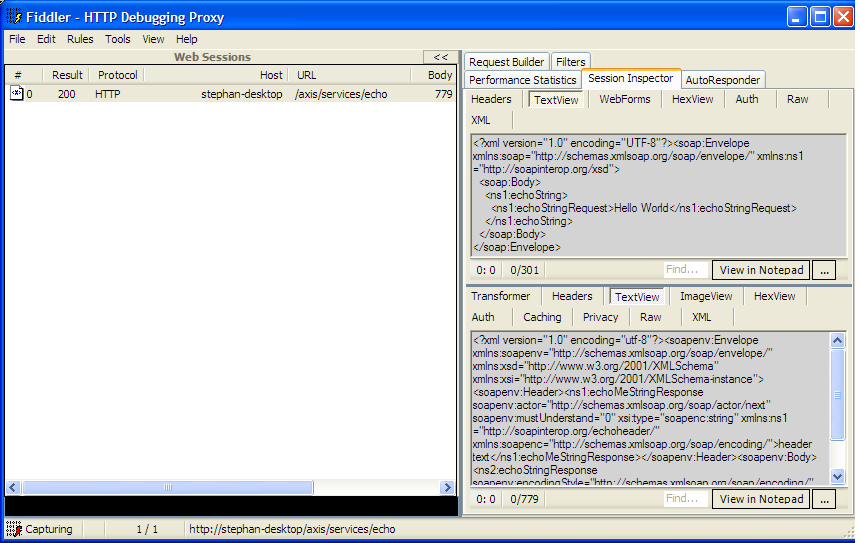Click request pane View in Notepad button
Viewport: 860px width, 543px height.
761,270
